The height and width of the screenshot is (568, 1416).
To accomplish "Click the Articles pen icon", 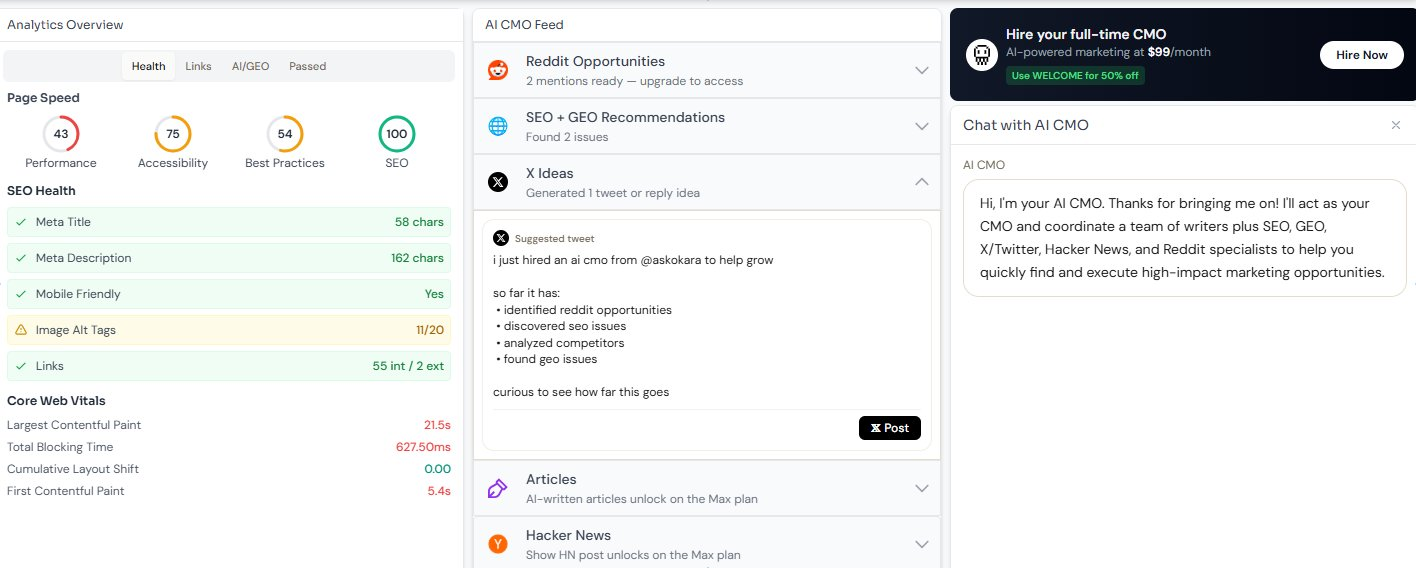I will click(498, 488).
